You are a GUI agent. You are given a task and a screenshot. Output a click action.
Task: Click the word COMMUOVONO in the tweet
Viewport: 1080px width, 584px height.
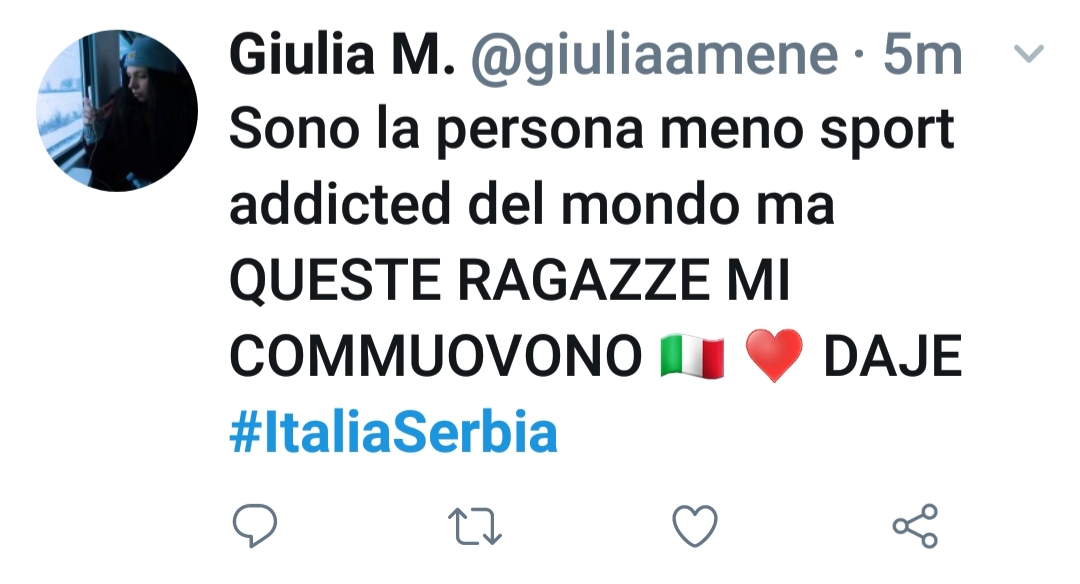(x=435, y=357)
